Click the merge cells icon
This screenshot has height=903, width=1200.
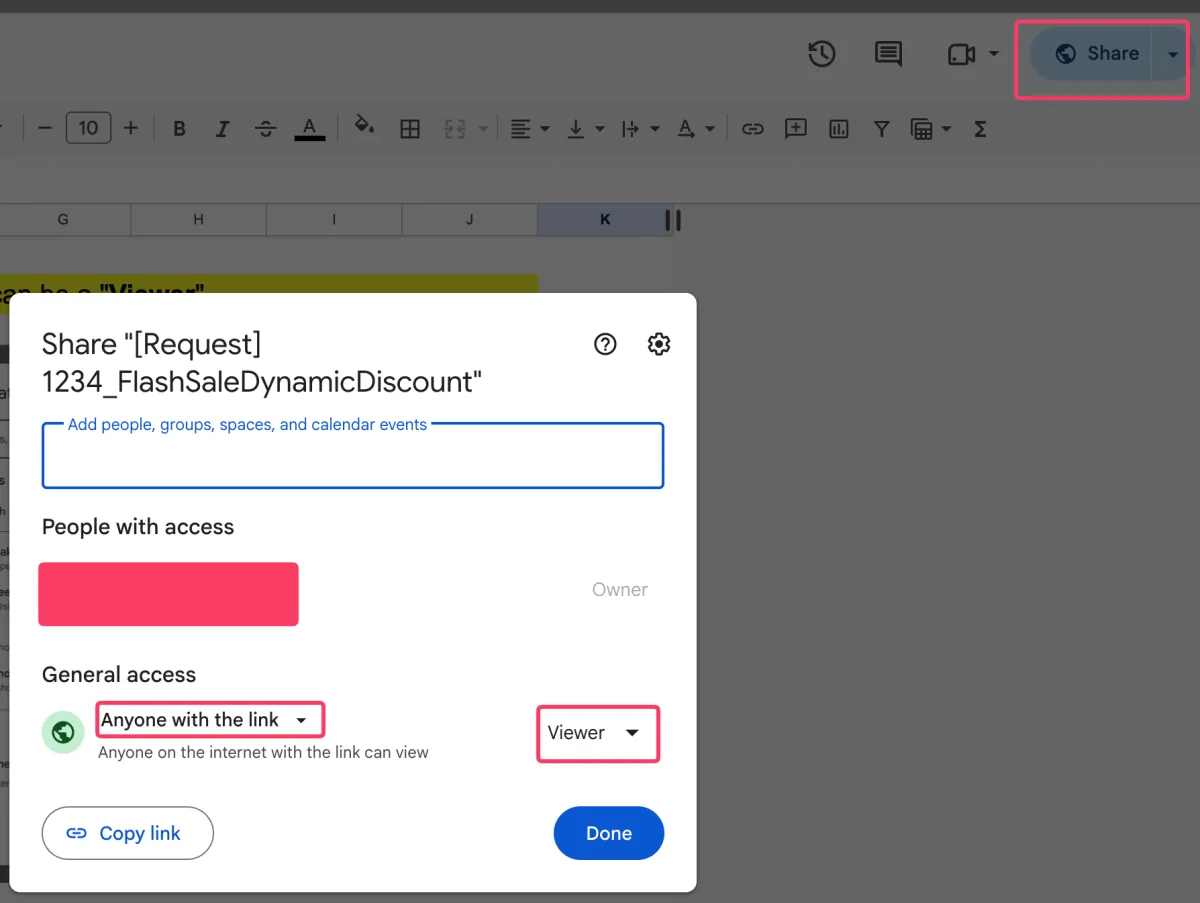pos(456,128)
